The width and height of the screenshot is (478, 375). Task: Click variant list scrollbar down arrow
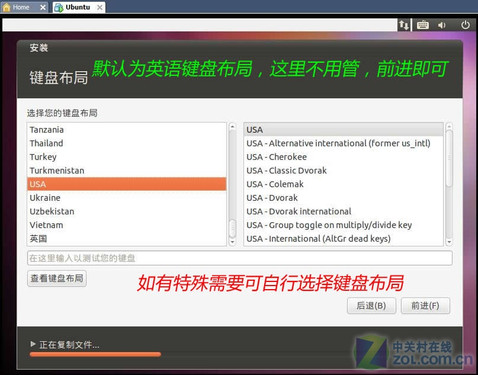(x=449, y=242)
